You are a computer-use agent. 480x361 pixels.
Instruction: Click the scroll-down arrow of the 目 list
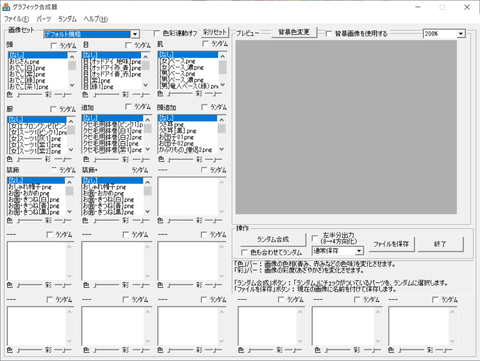(146, 85)
